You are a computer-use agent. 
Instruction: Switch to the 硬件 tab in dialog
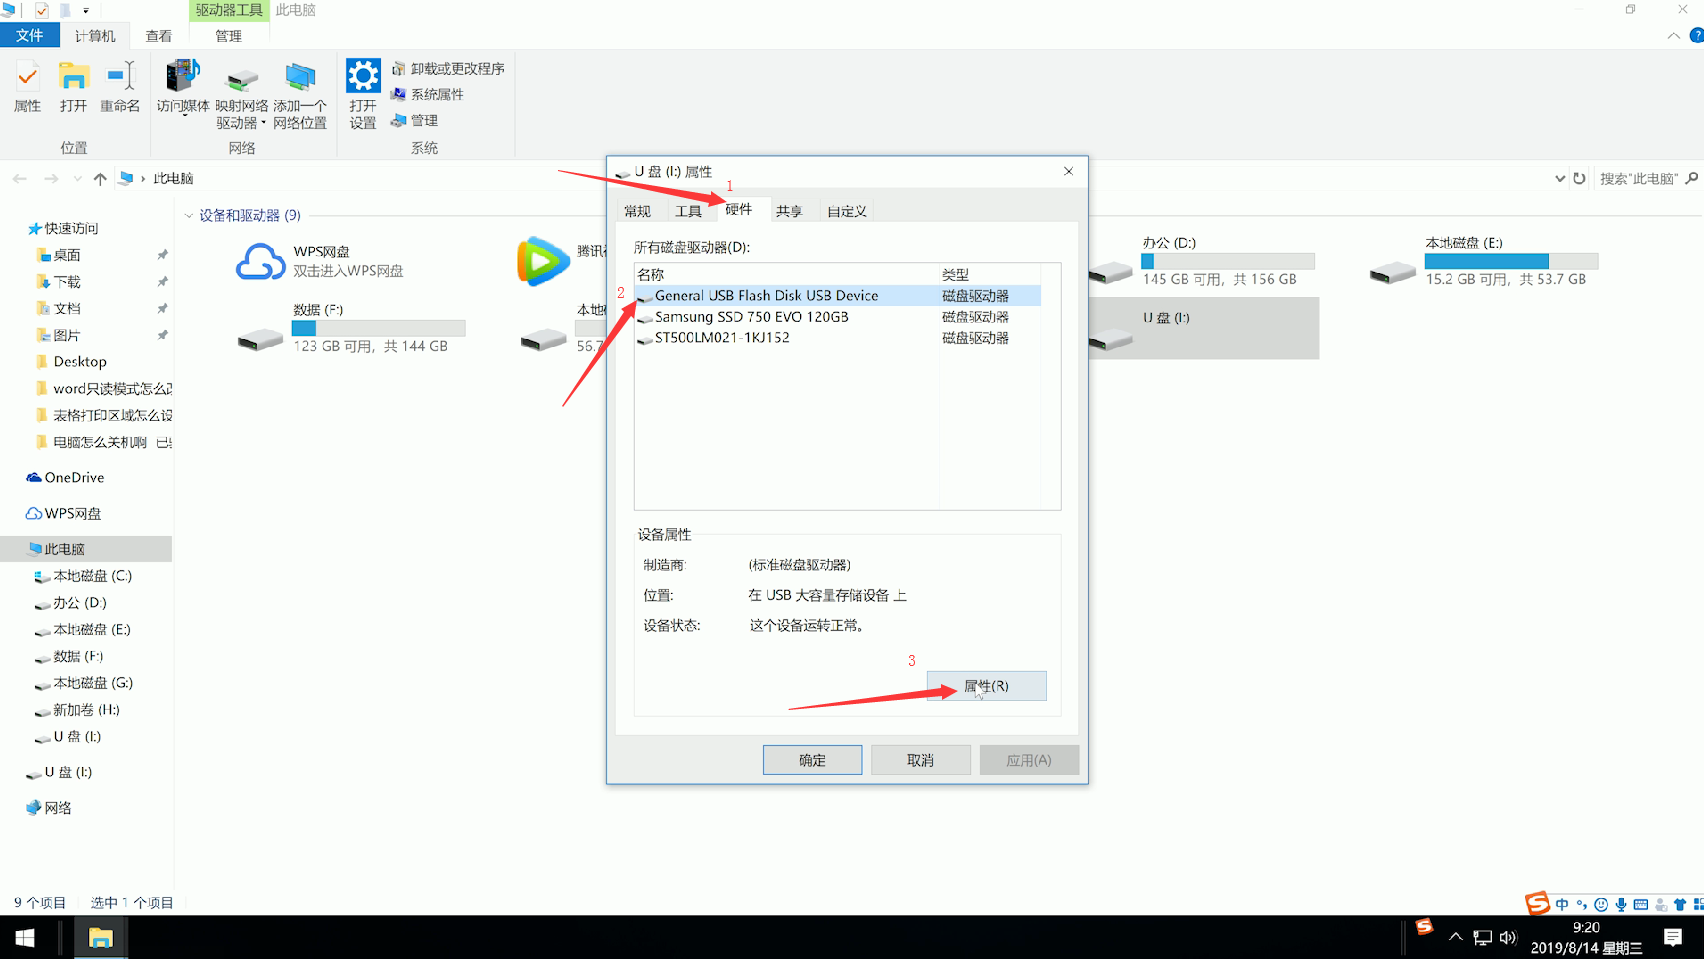[x=738, y=209]
